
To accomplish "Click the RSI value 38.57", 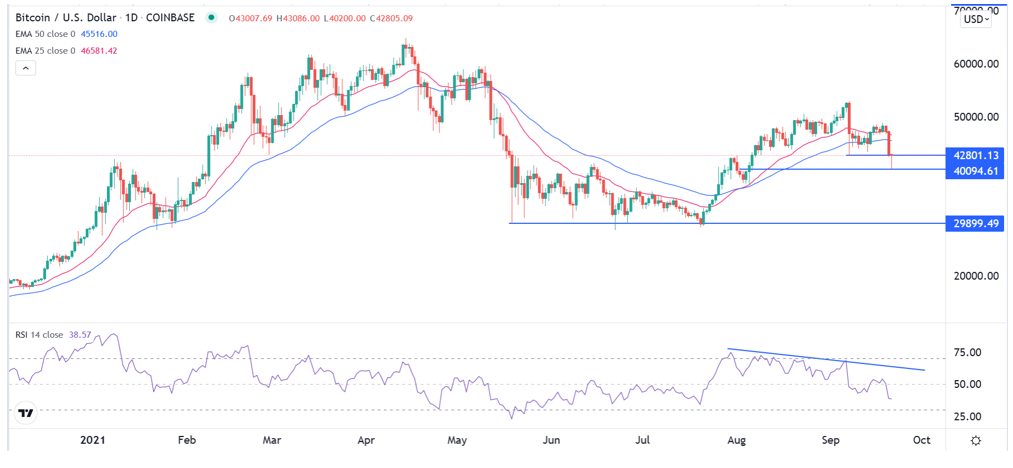I will (x=79, y=335).
